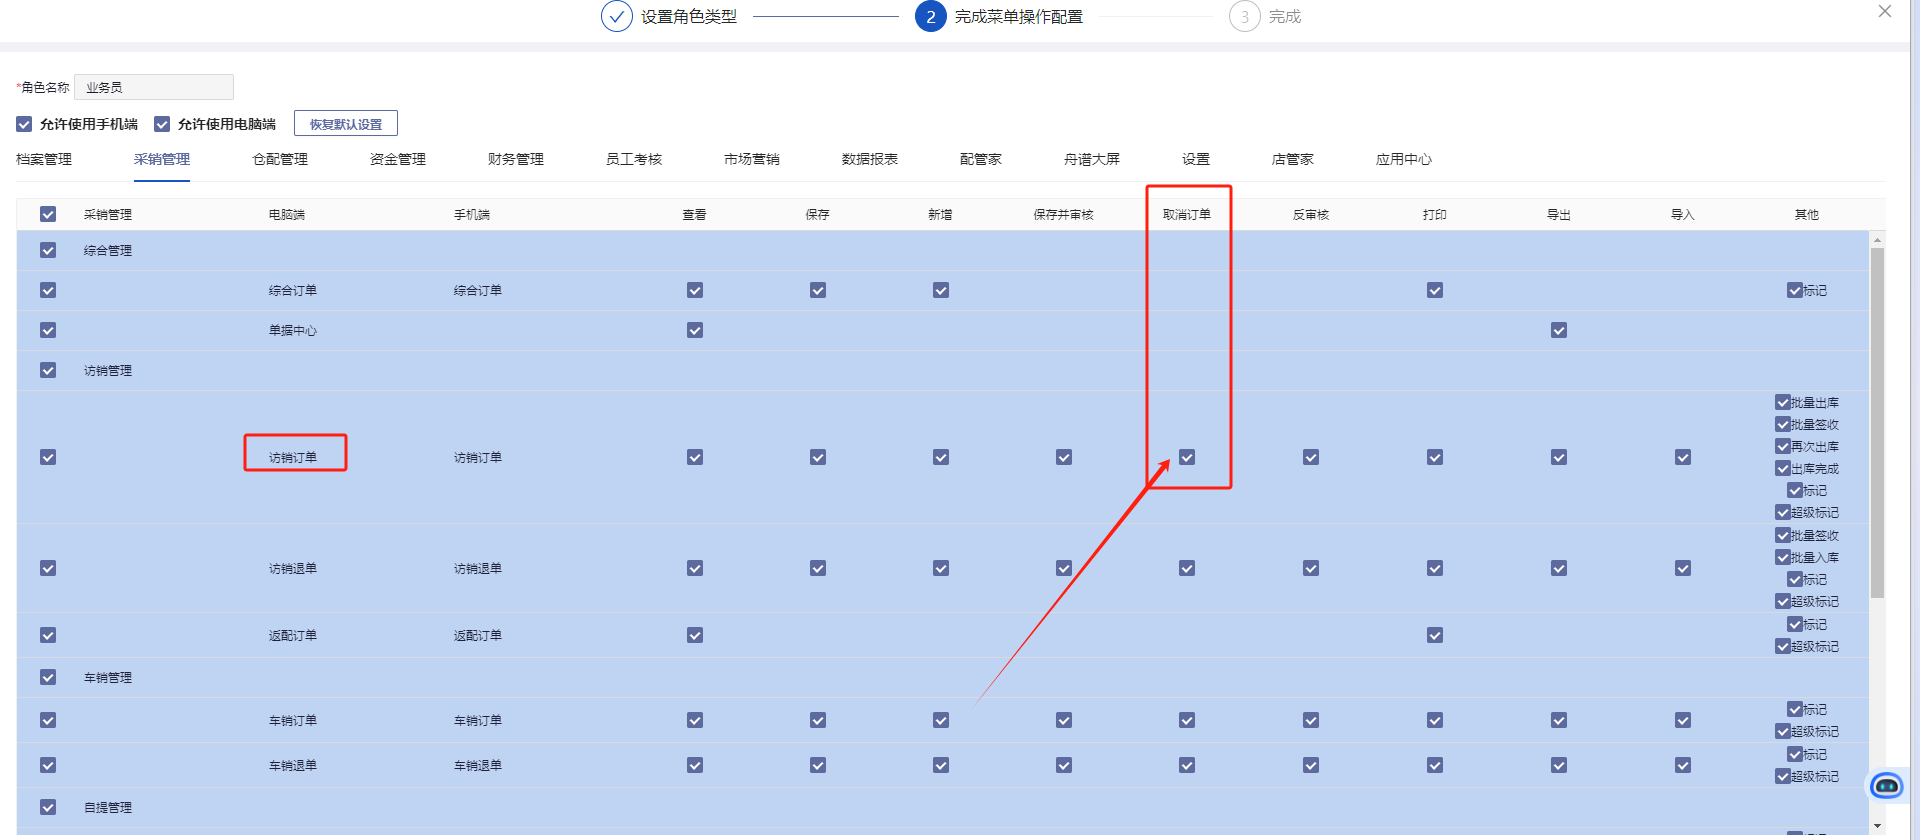Uncheck 取消订单 for the 访销订单 row
The height and width of the screenshot is (840, 1920).
coord(1187,457)
